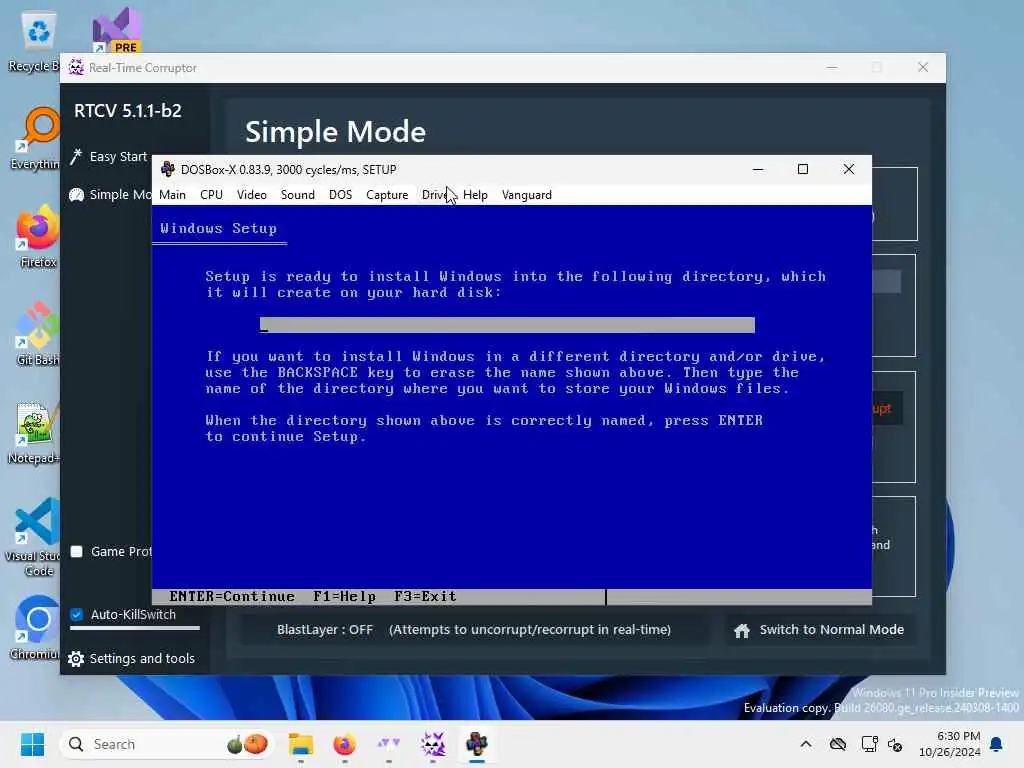Click Switch to Normal Mode button
Image resolution: width=1024 pixels, height=768 pixels.
tap(820, 630)
